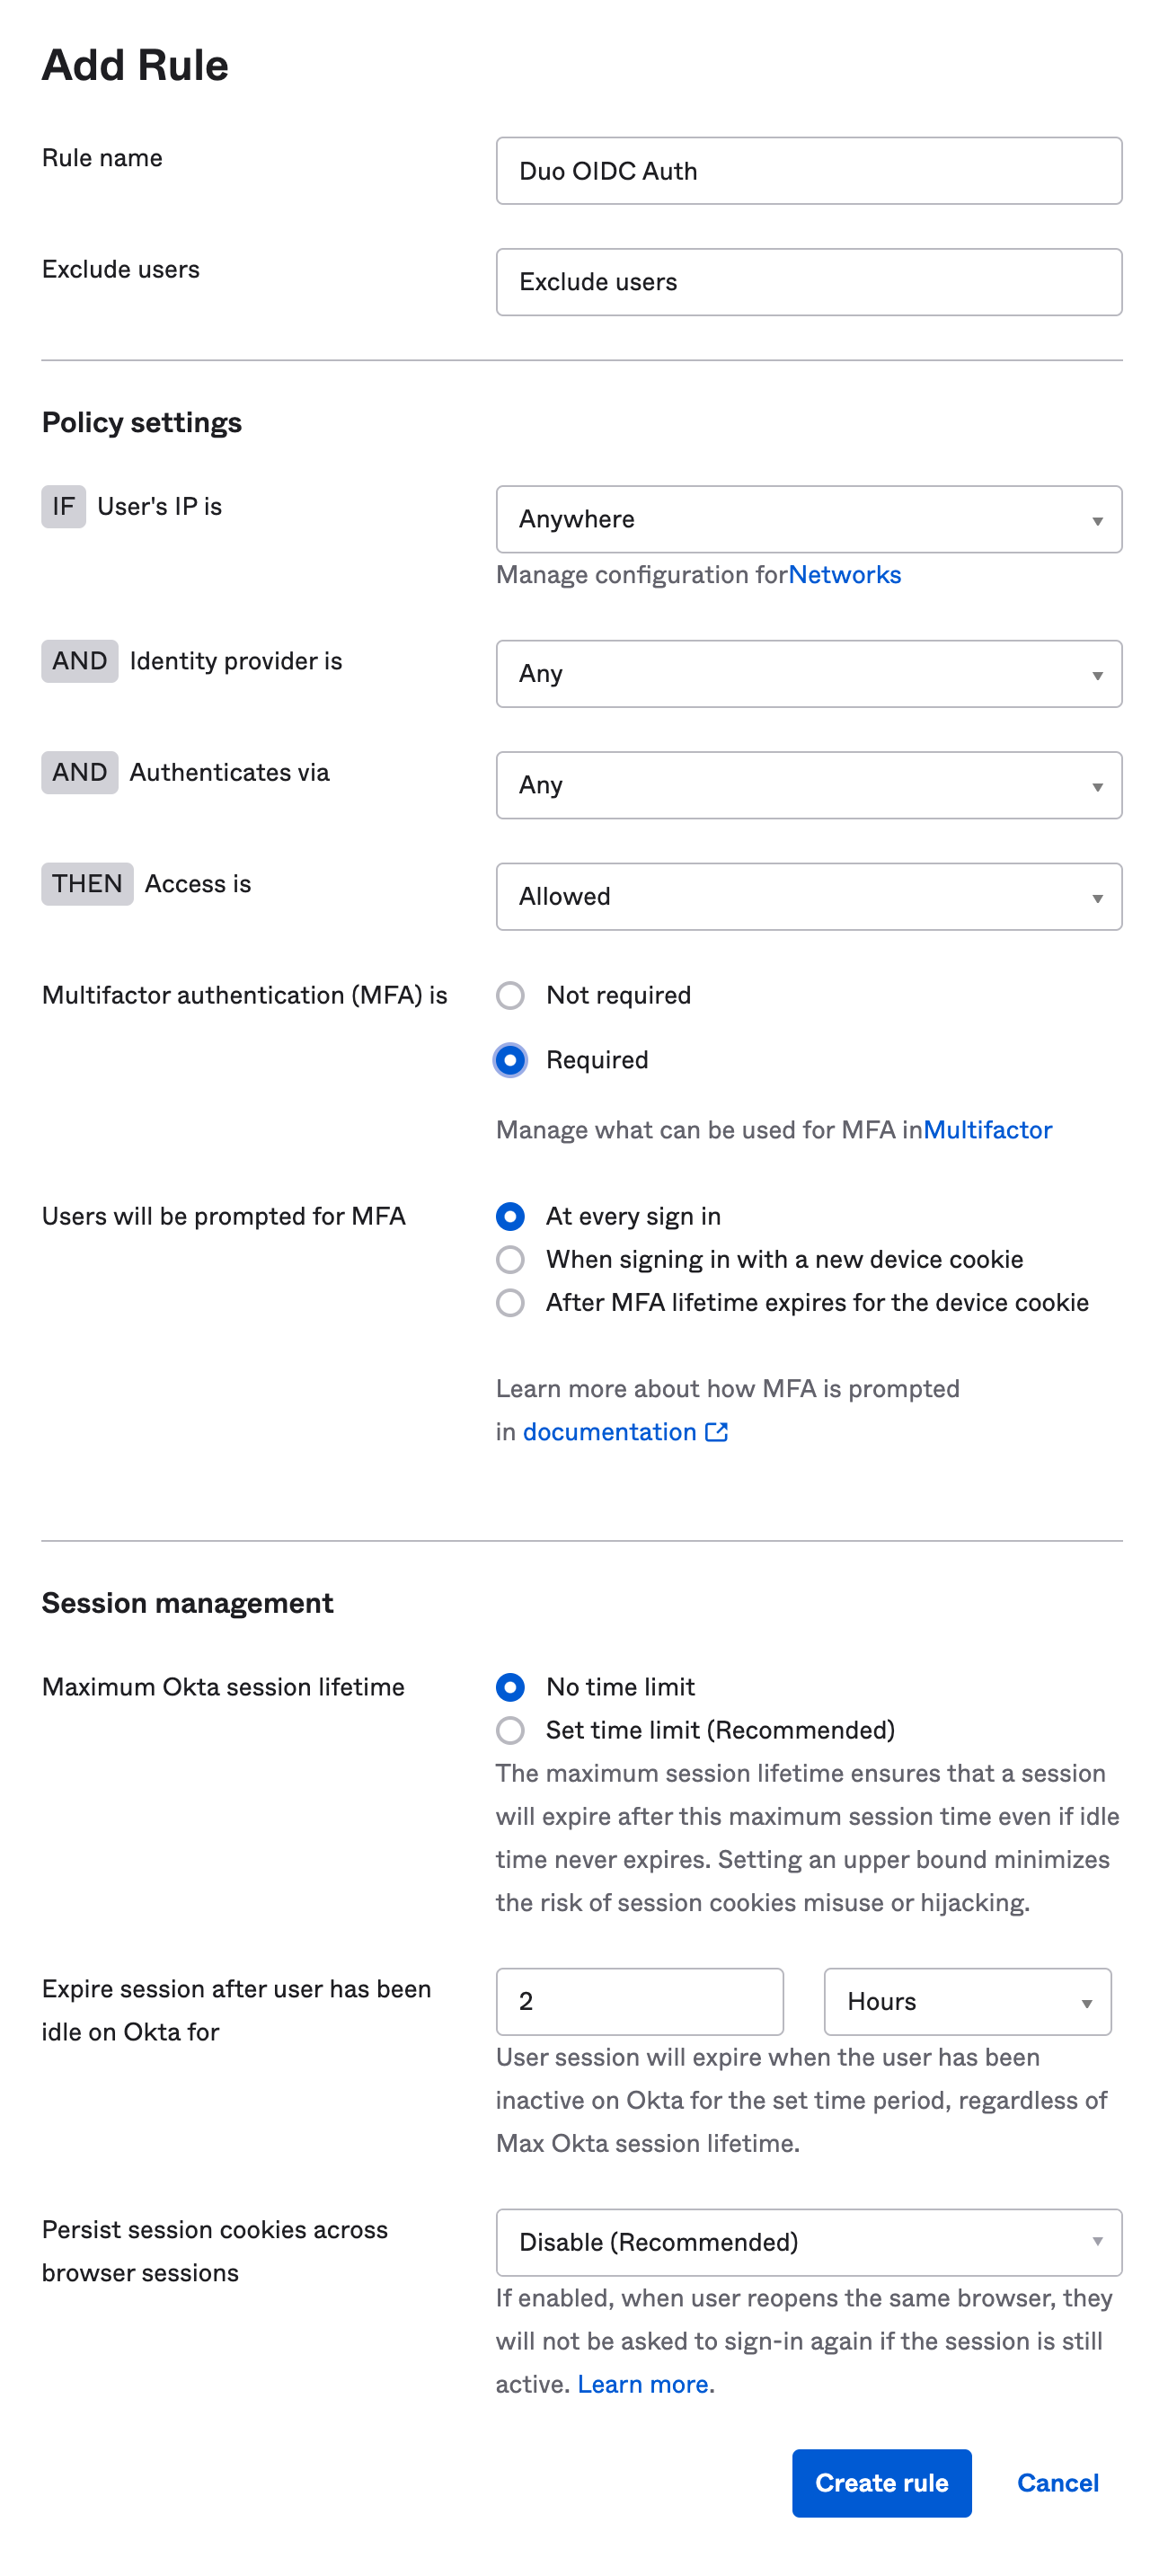The width and height of the screenshot is (1168, 2576).
Task: Open the Persist session cookies dropdown
Action: (x=808, y=2243)
